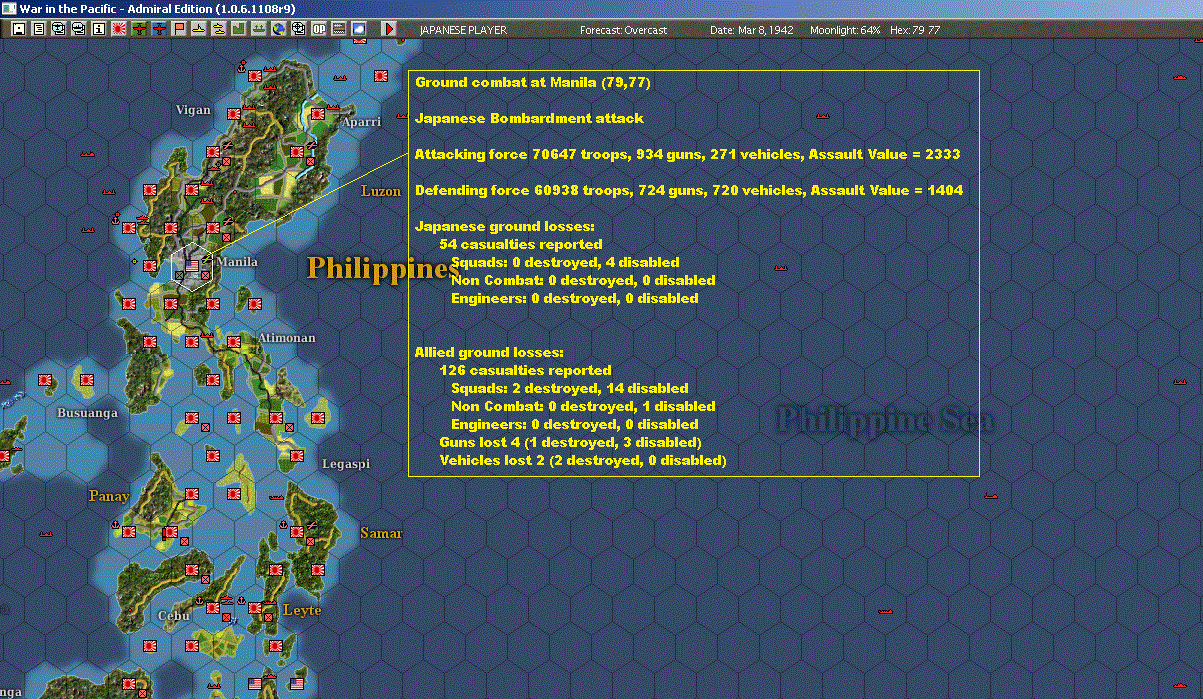The height and width of the screenshot is (699, 1203).
Task: Select the US flag base at Manila
Action: (192, 265)
